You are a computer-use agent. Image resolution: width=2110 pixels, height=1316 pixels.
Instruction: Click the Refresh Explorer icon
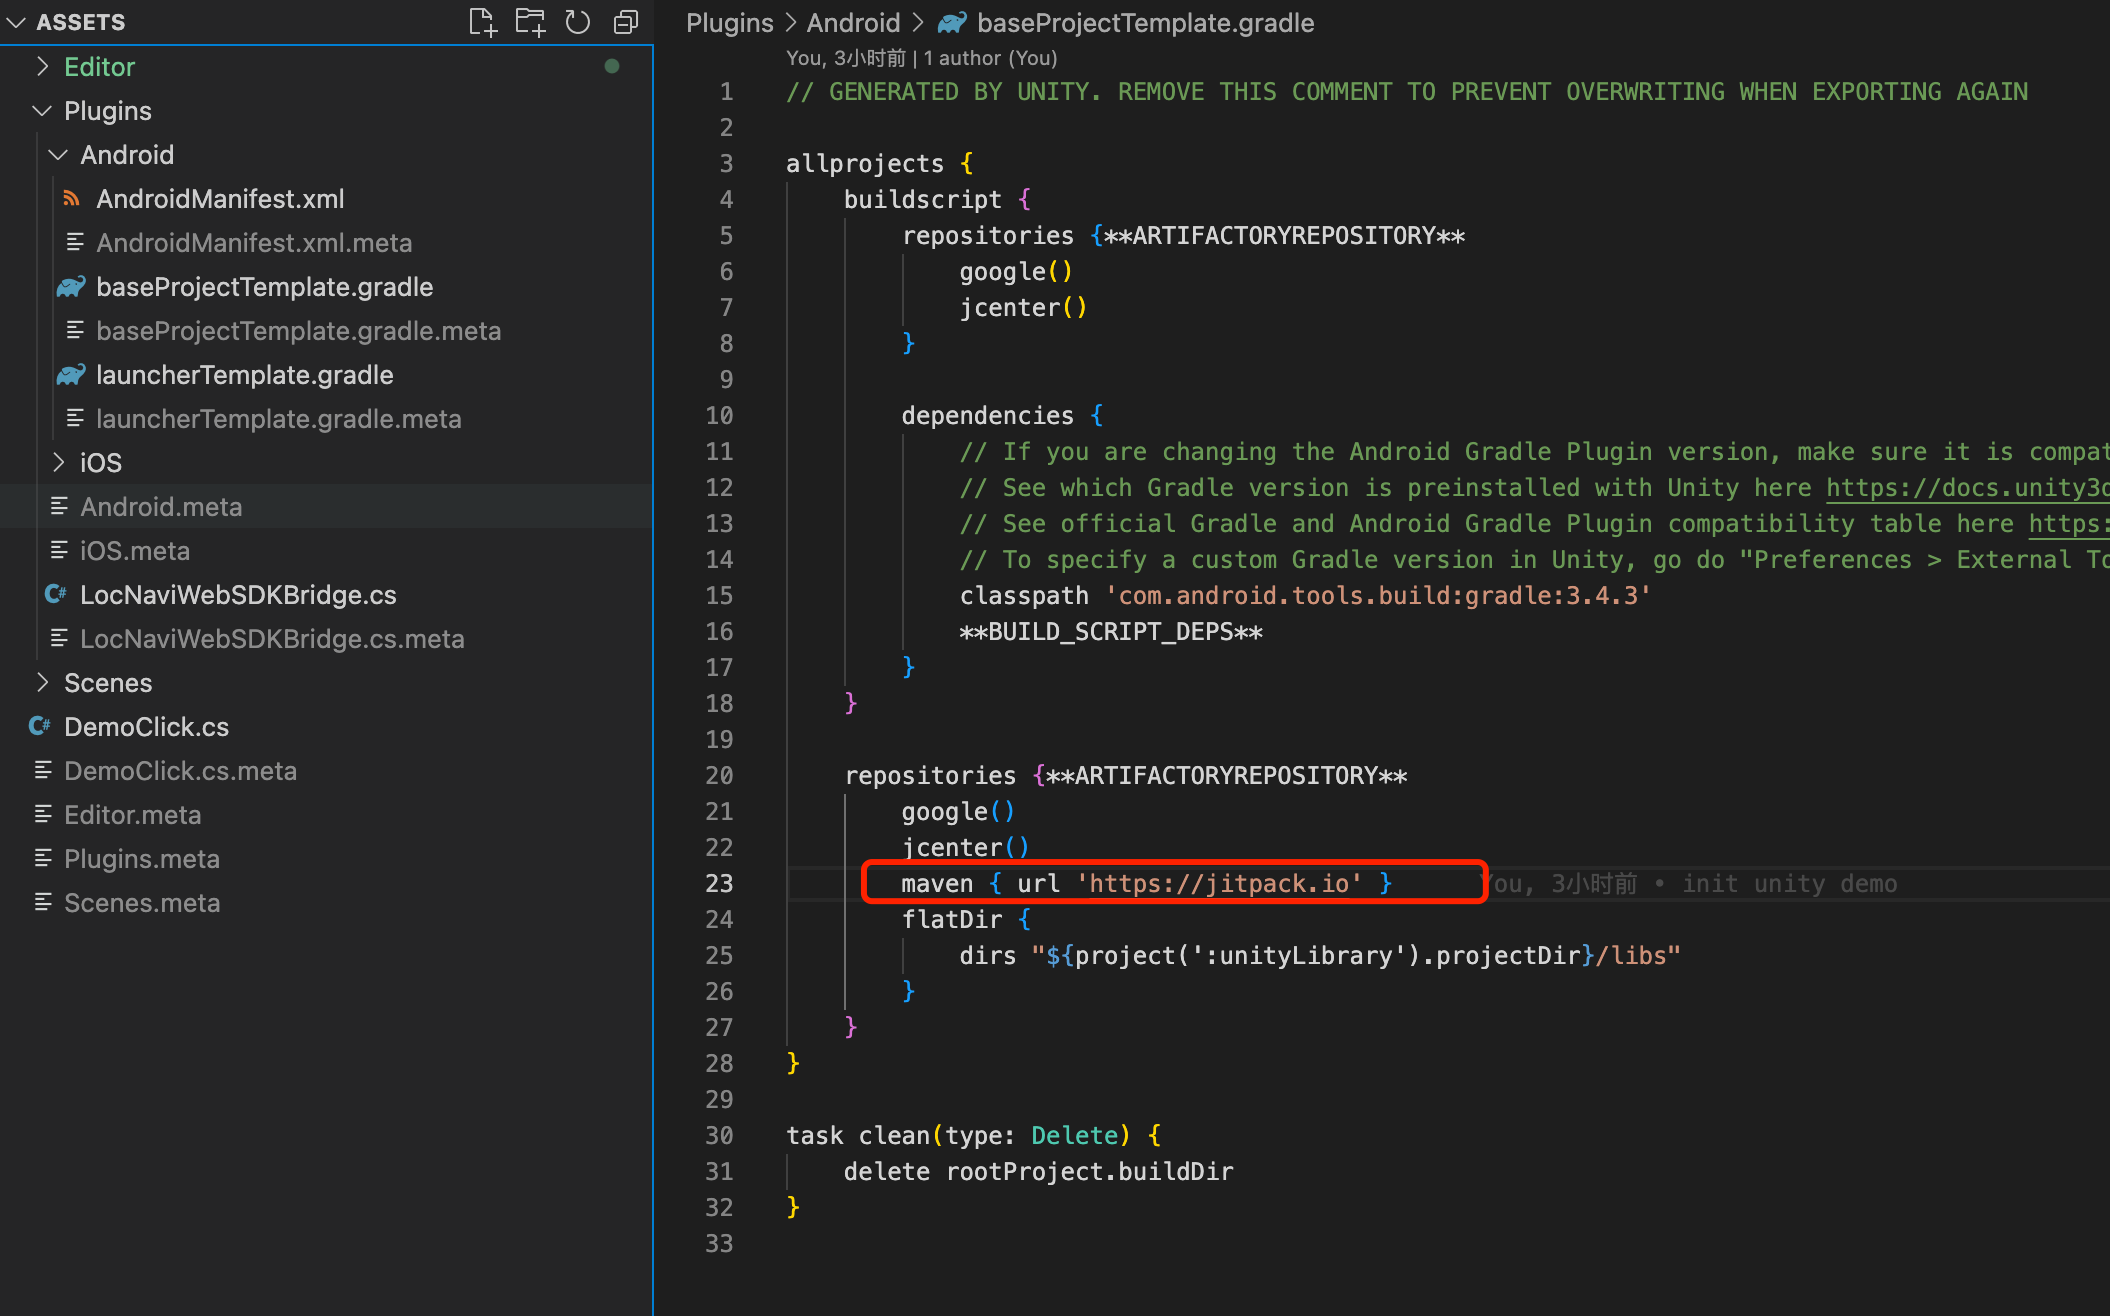[578, 21]
